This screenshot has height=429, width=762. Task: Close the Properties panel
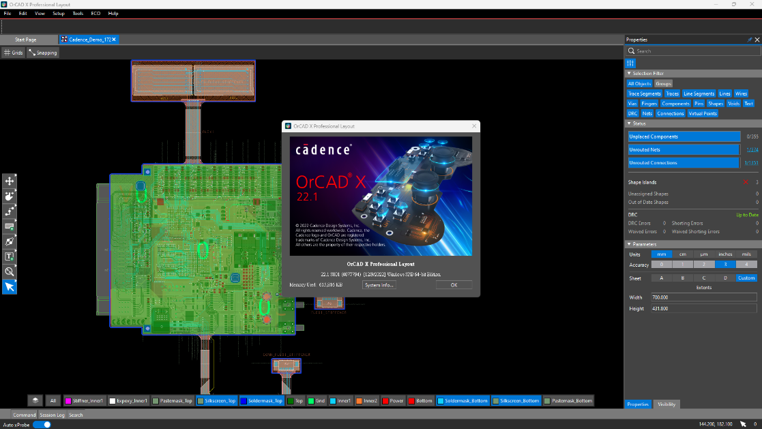(757, 40)
